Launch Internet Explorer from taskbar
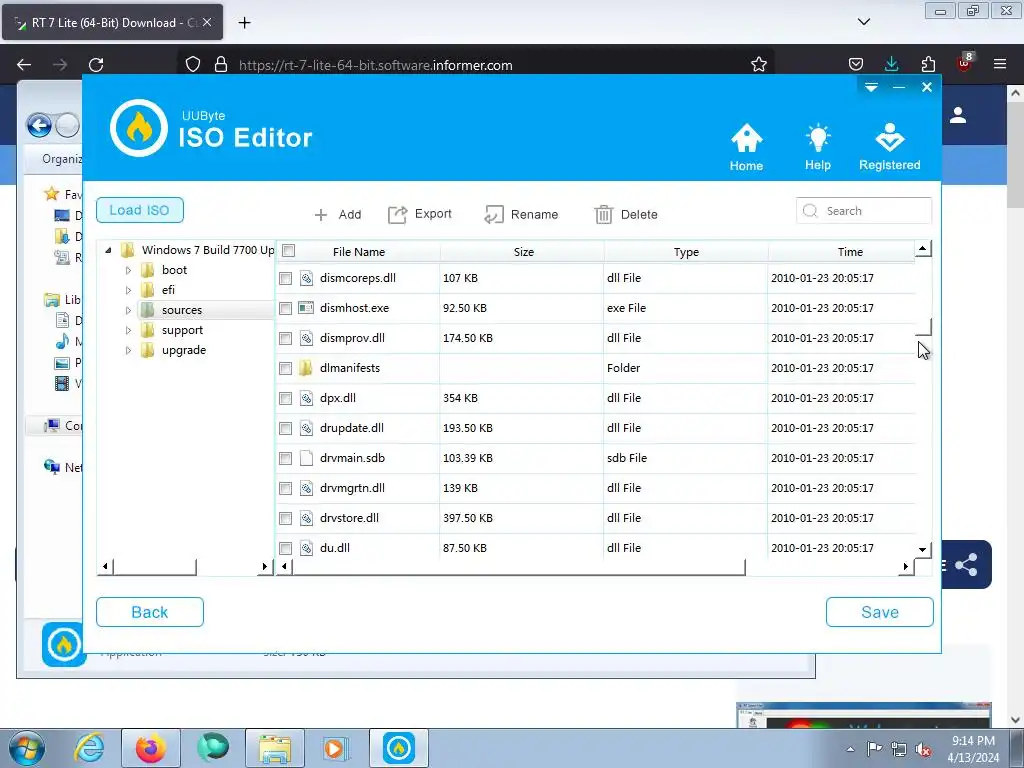The width and height of the screenshot is (1024, 768). click(x=89, y=748)
